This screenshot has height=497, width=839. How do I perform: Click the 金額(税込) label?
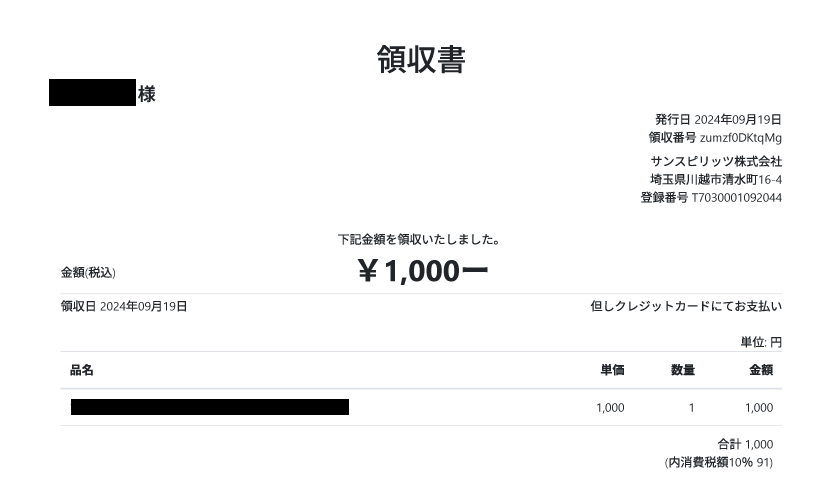(88, 272)
